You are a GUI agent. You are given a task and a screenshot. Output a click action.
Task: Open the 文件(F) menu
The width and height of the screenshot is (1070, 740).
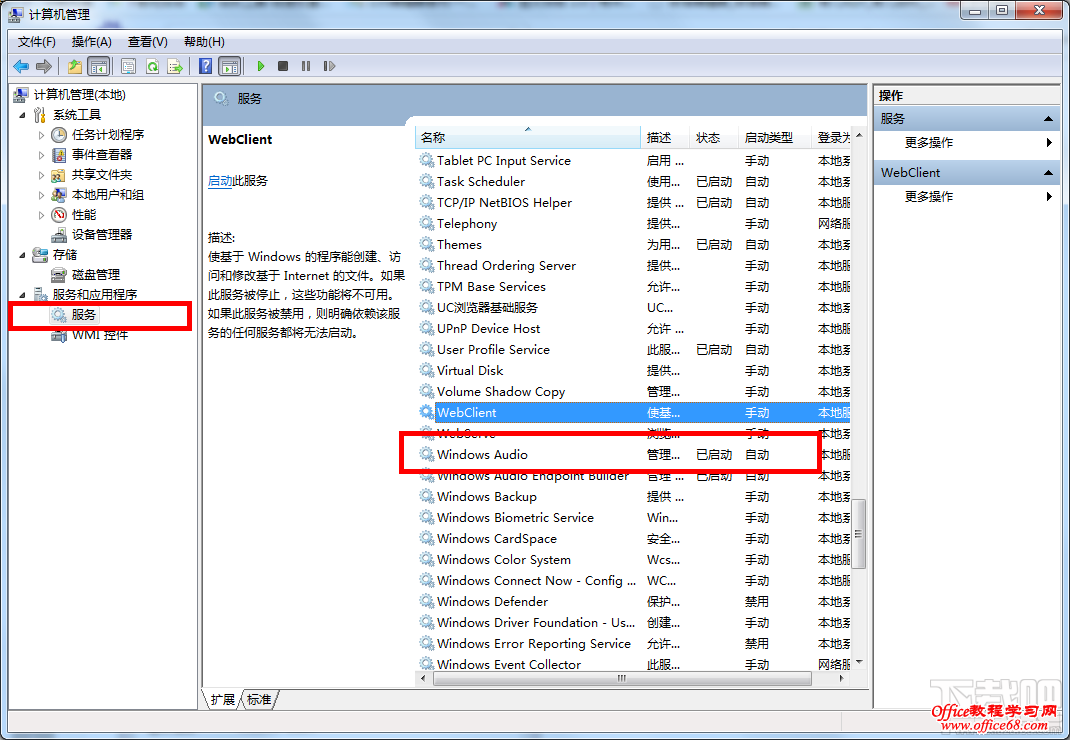(x=36, y=42)
